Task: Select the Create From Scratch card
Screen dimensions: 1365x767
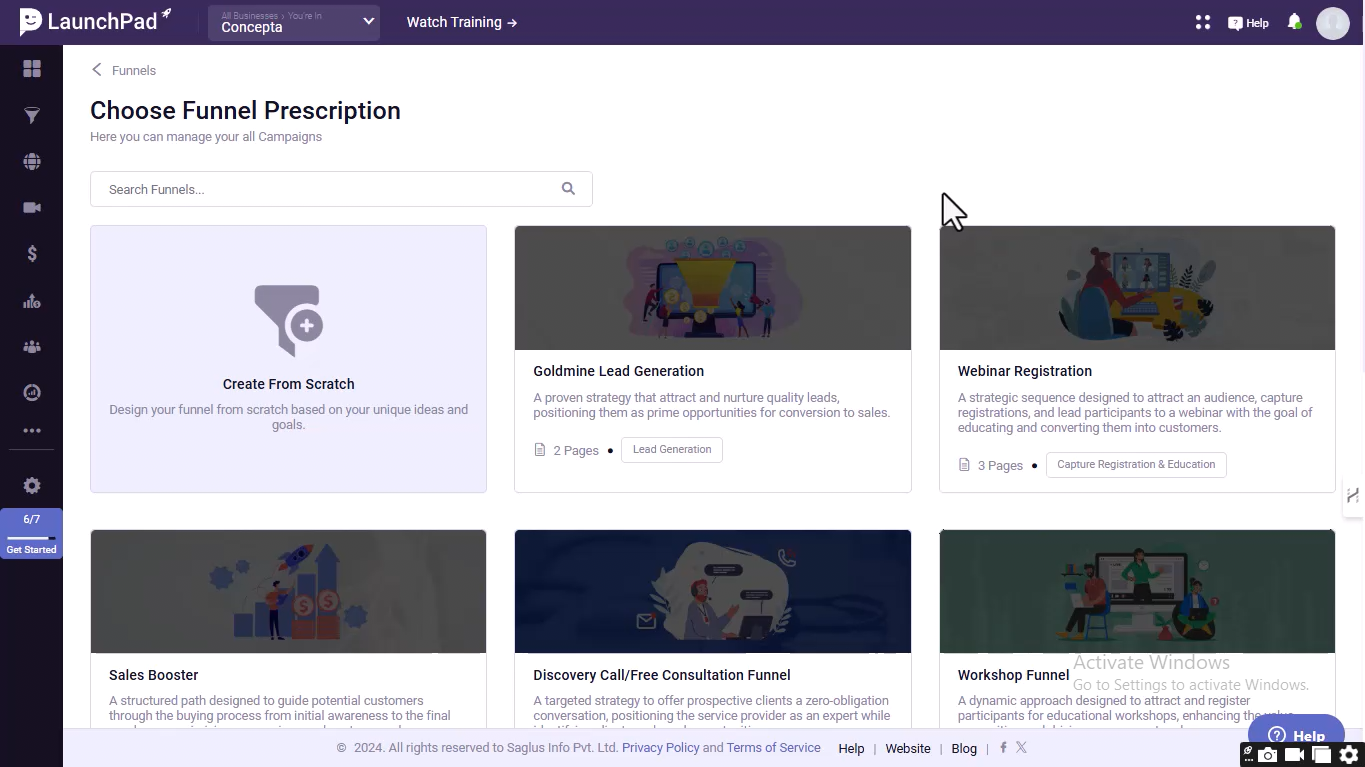Action: pos(288,359)
